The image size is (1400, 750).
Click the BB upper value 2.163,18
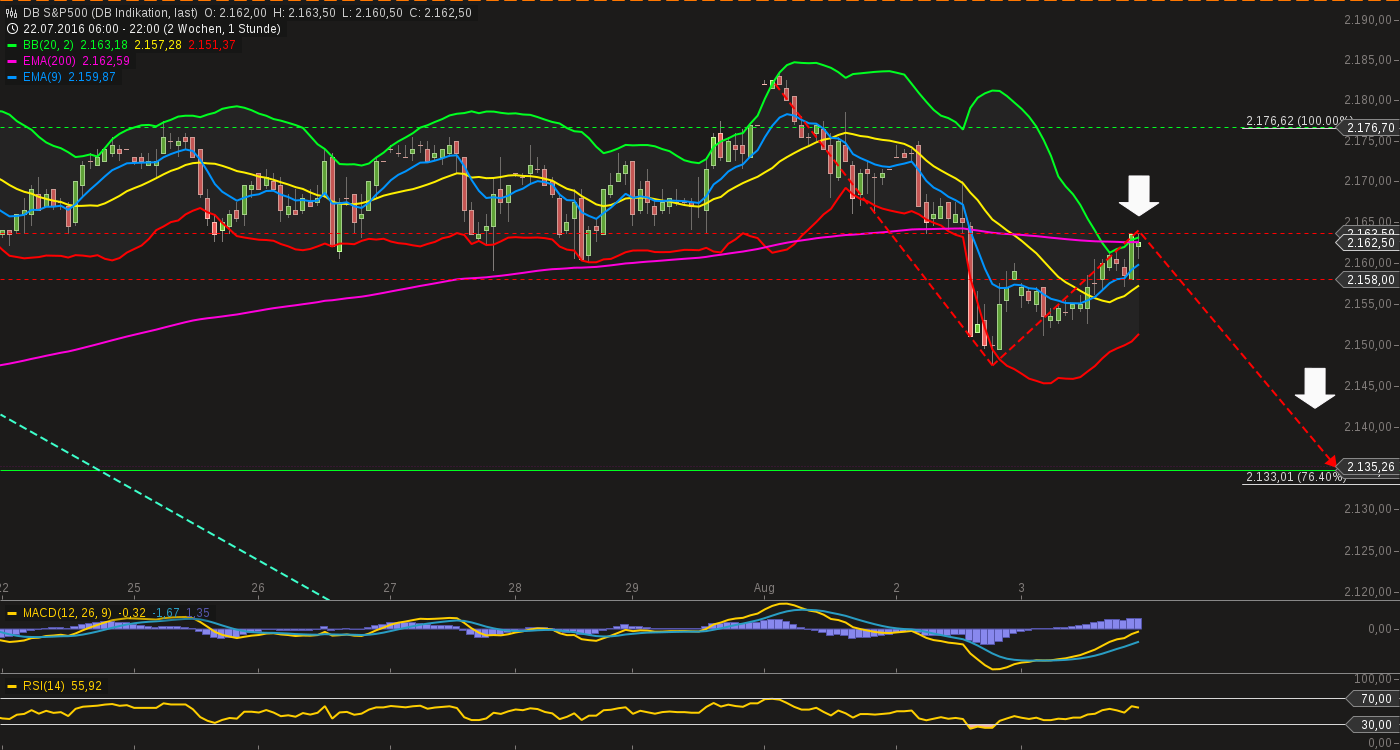(103, 45)
